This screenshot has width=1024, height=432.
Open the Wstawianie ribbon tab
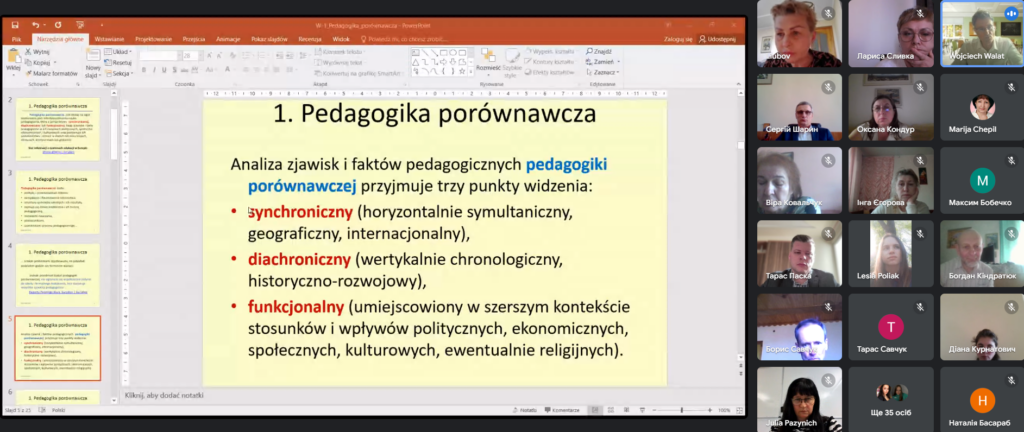(109, 38)
